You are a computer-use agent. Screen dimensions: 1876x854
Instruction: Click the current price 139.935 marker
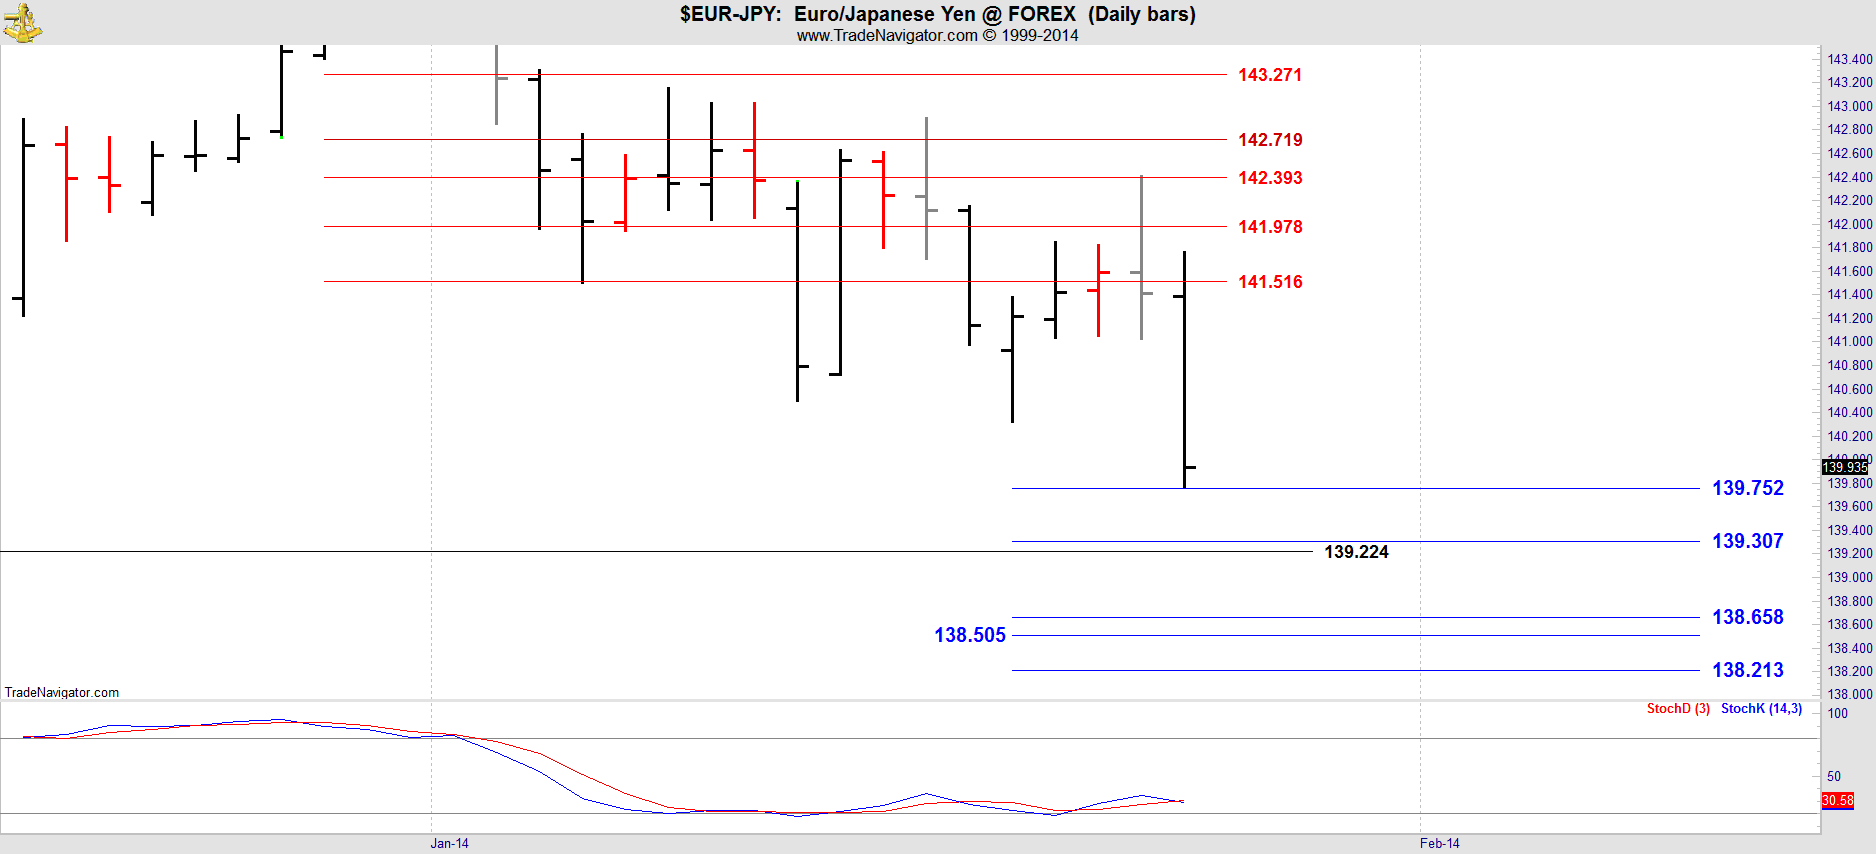[x=1844, y=467]
